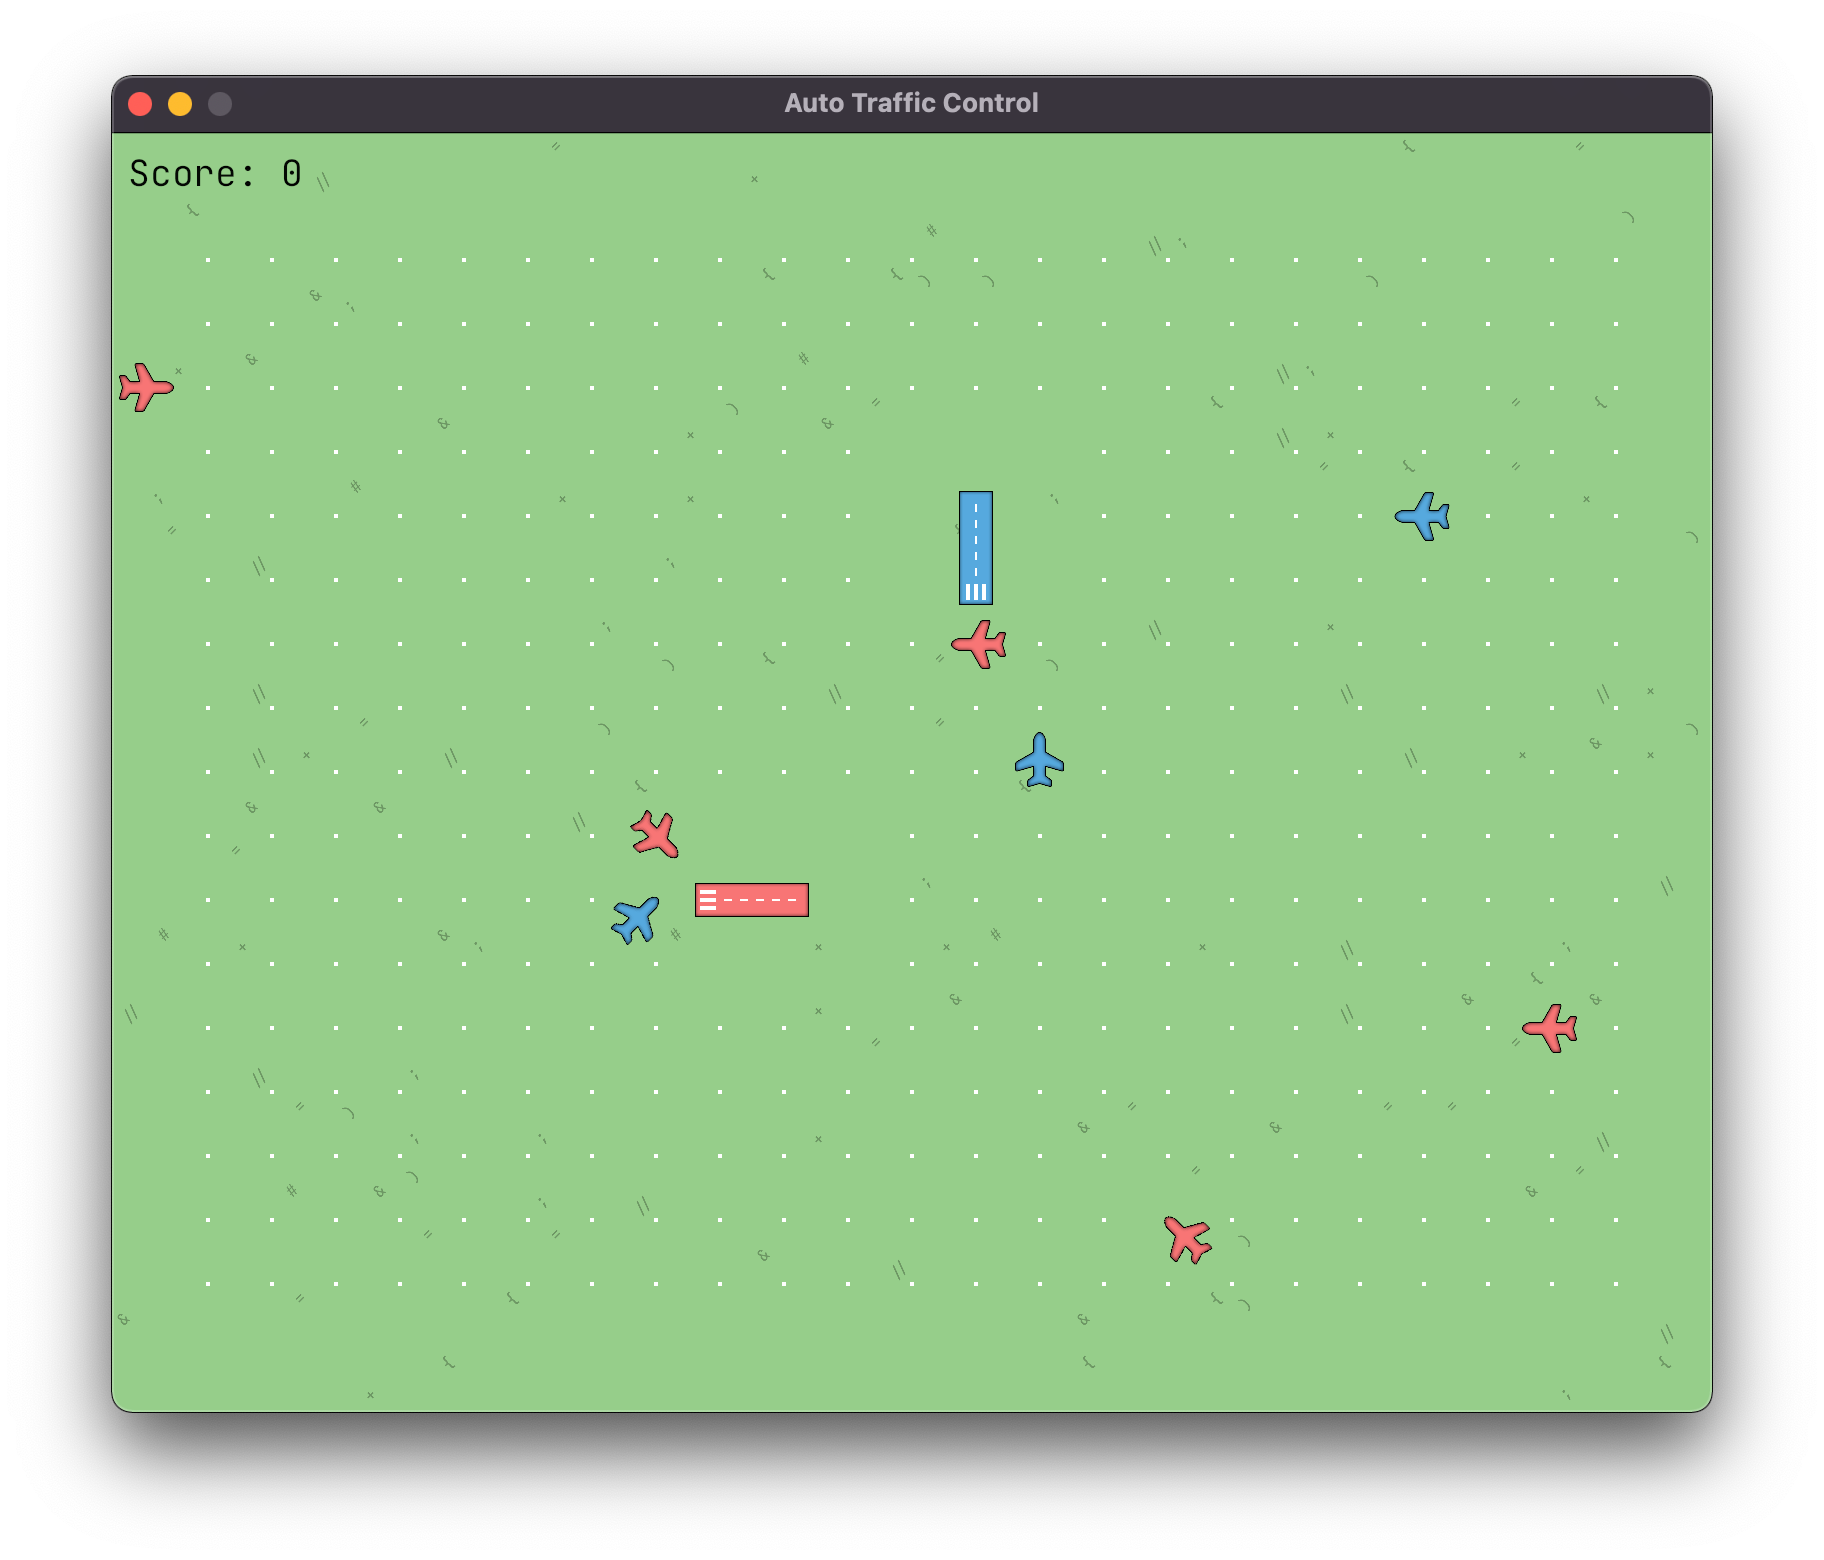1824x1560 pixels.
Task: Click the red plane on the right side
Action: pos(1552,1028)
